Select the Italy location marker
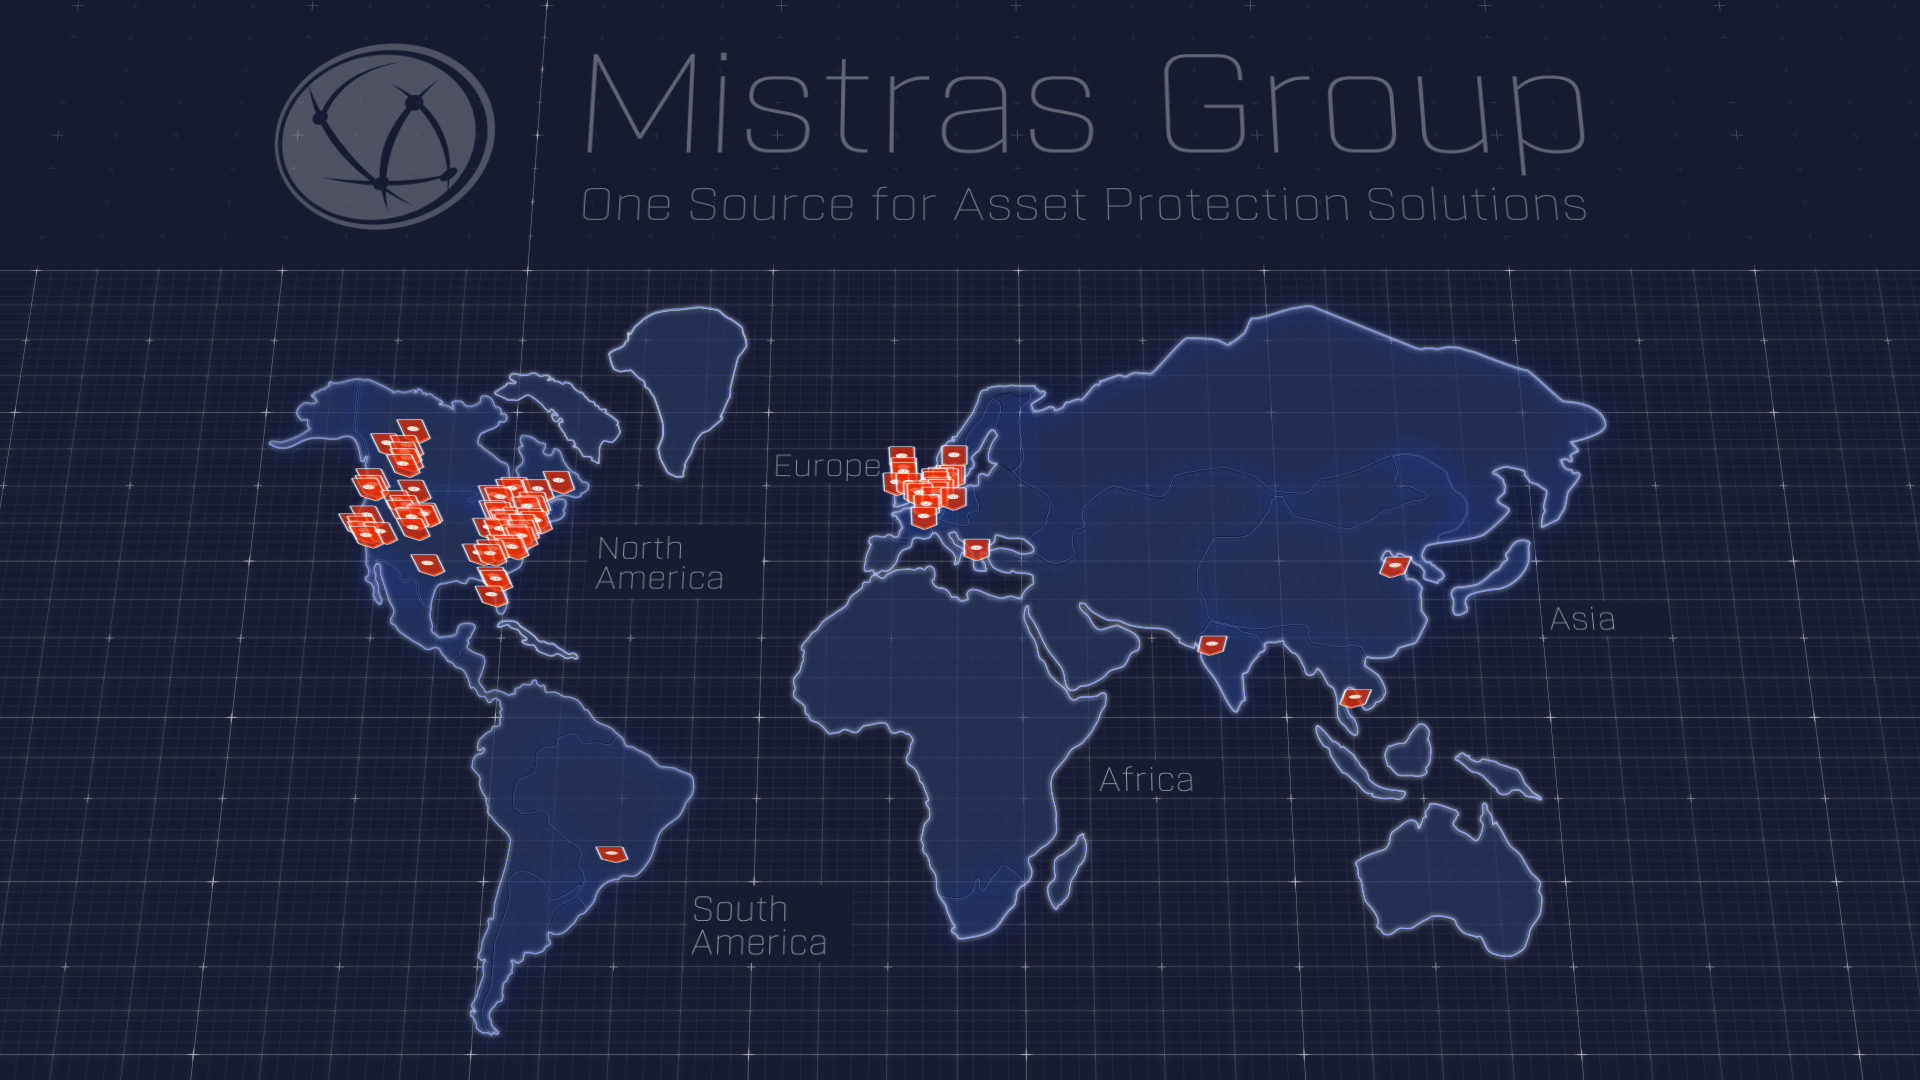 click(976, 549)
